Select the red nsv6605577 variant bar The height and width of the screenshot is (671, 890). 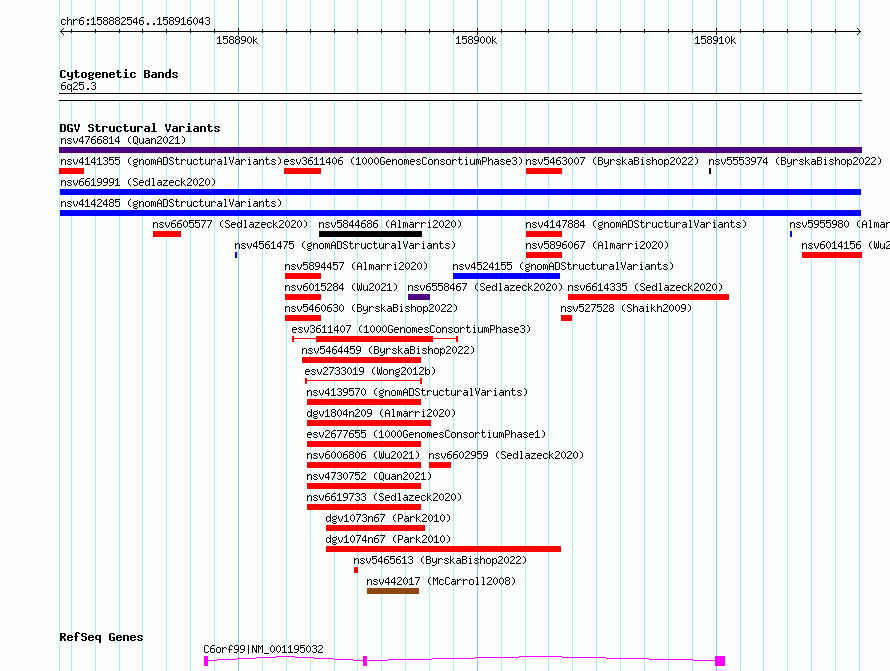[167, 234]
